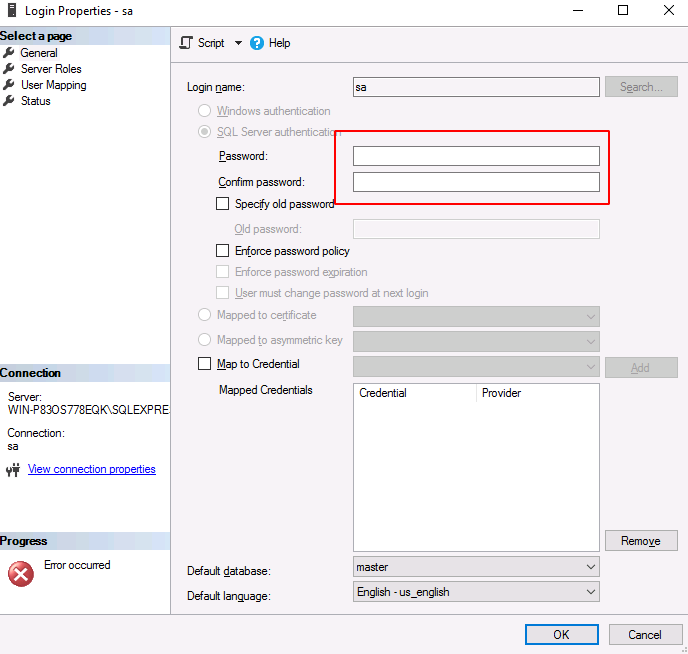Viewport: 688px width, 654px height.
Task: Click the Confirm password input field
Action: pyautogui.click(x=476, y=182)
